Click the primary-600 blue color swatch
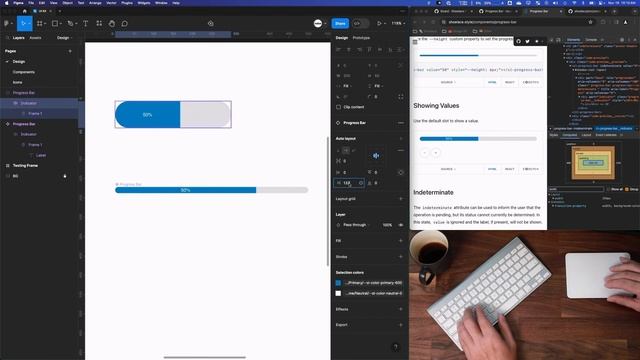The image size is (640, 360). (x=338, y=282)
